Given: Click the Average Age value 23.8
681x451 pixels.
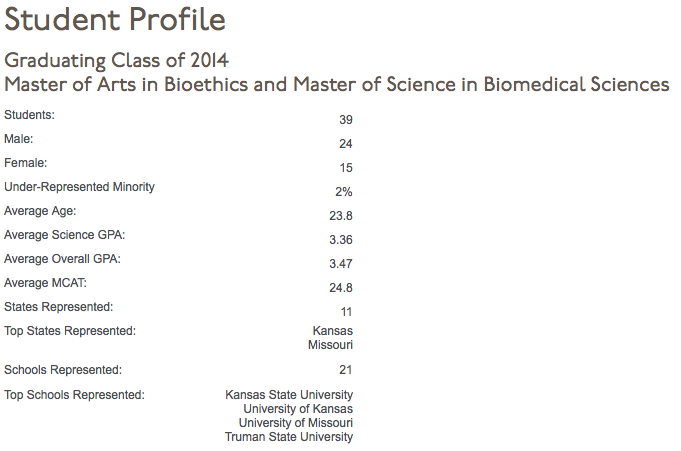Looking at the screenshot, I should [341, 216].
